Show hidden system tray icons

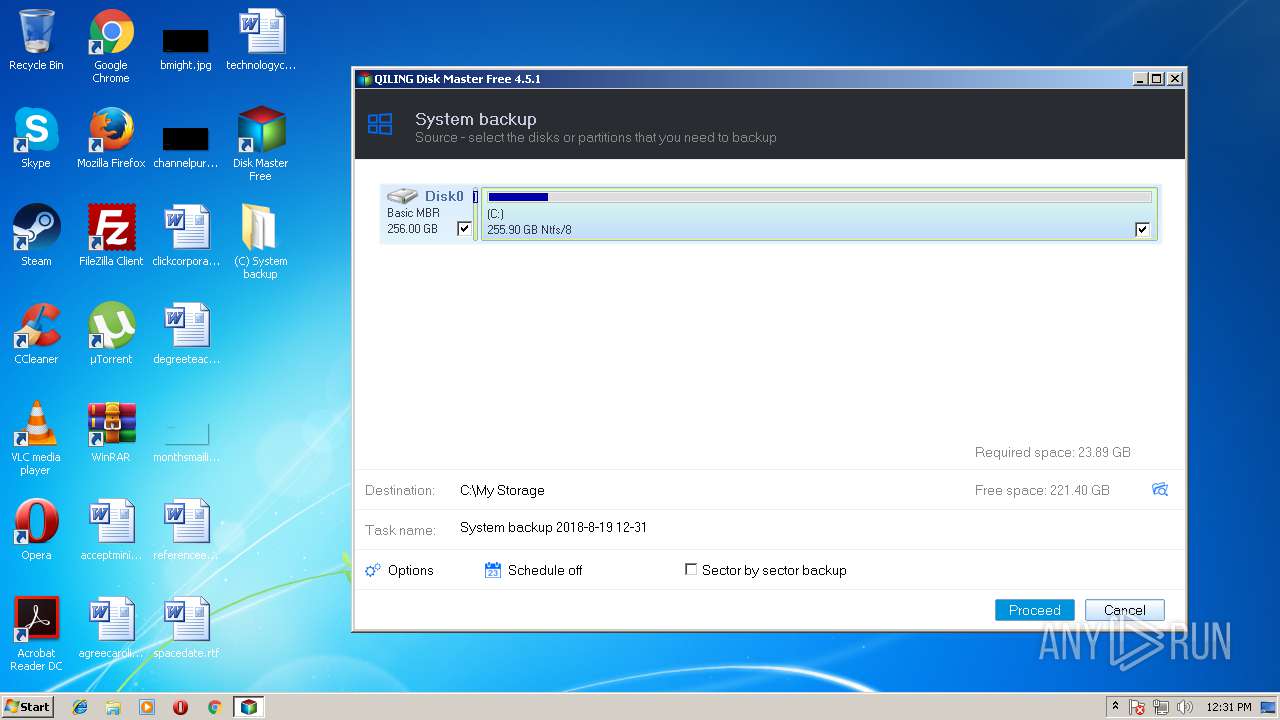pyautogui.click(x=1116, y=706)
